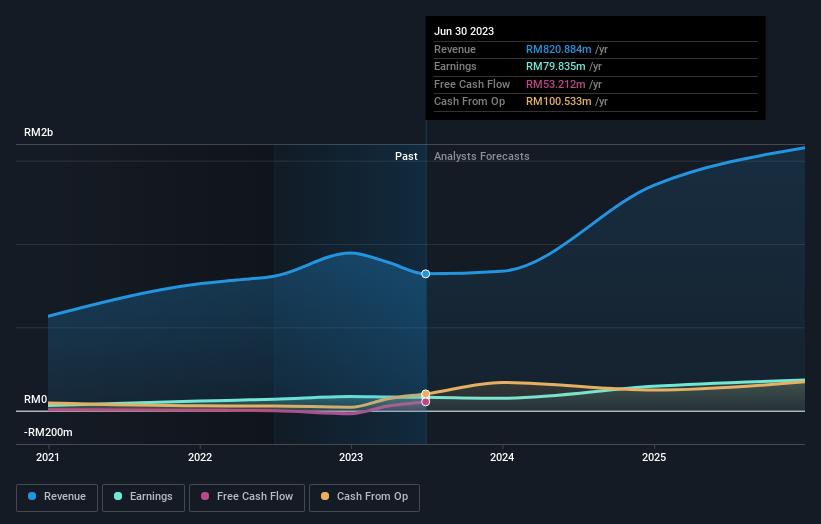Click the Free Cash Flow row label in tooltip

472,84
